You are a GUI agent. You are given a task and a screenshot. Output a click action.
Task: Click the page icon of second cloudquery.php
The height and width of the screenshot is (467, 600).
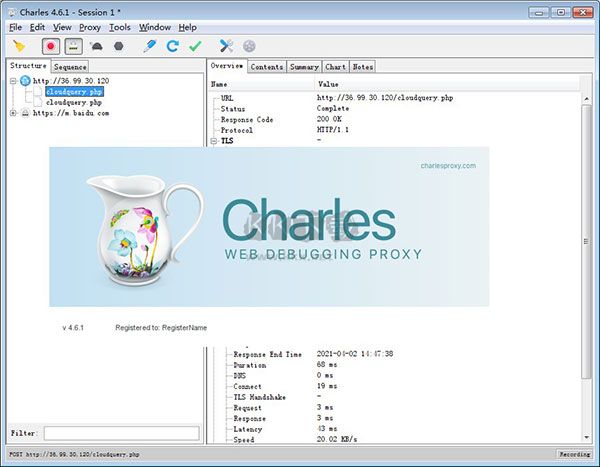[x=38, y=102]
